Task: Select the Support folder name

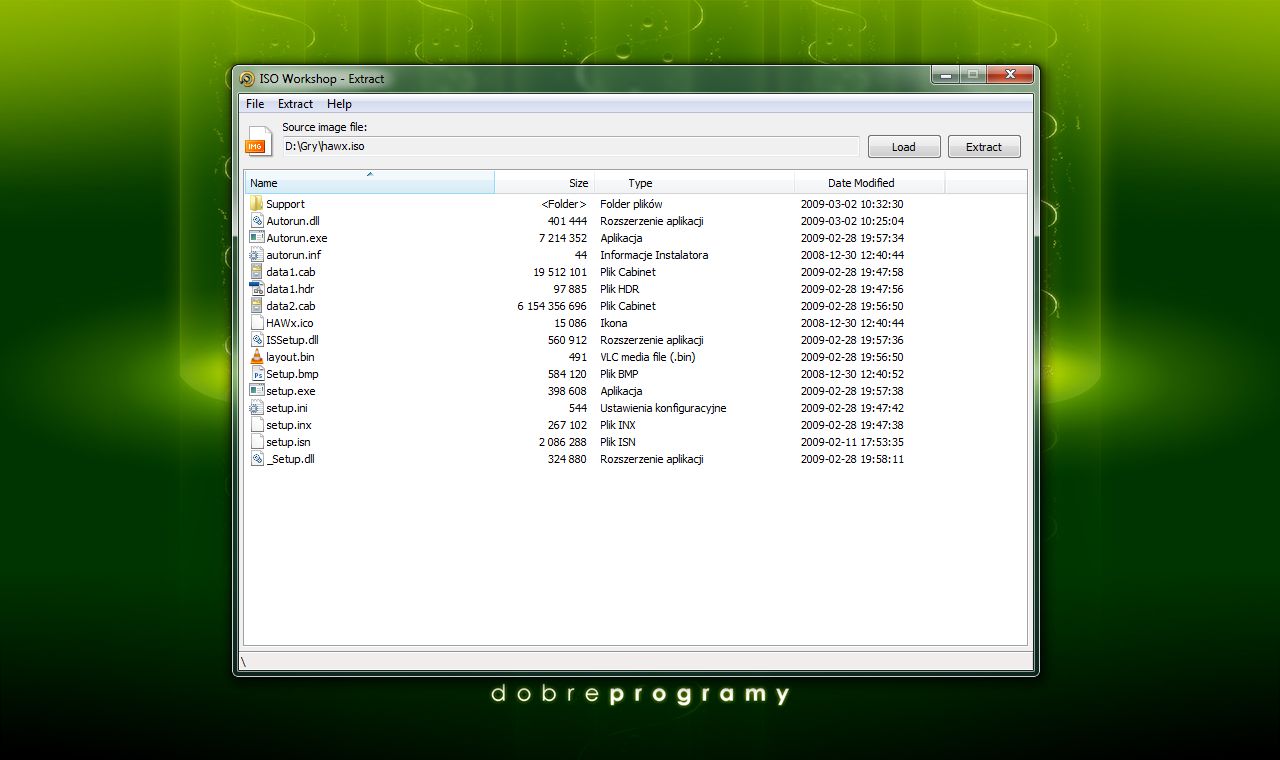Action: coord(285,204)
